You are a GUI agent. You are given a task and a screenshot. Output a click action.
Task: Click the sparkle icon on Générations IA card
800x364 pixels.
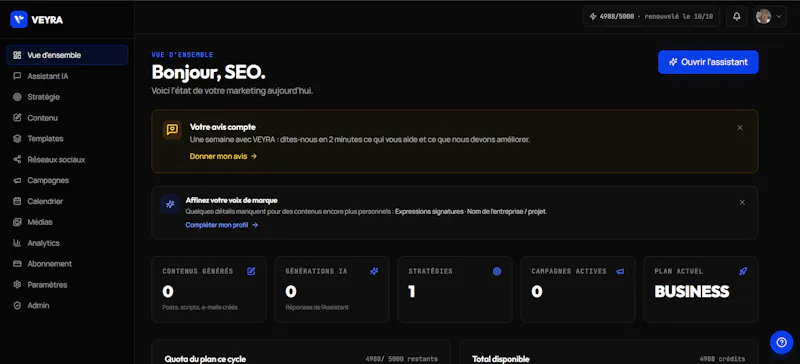click(374, 272)
